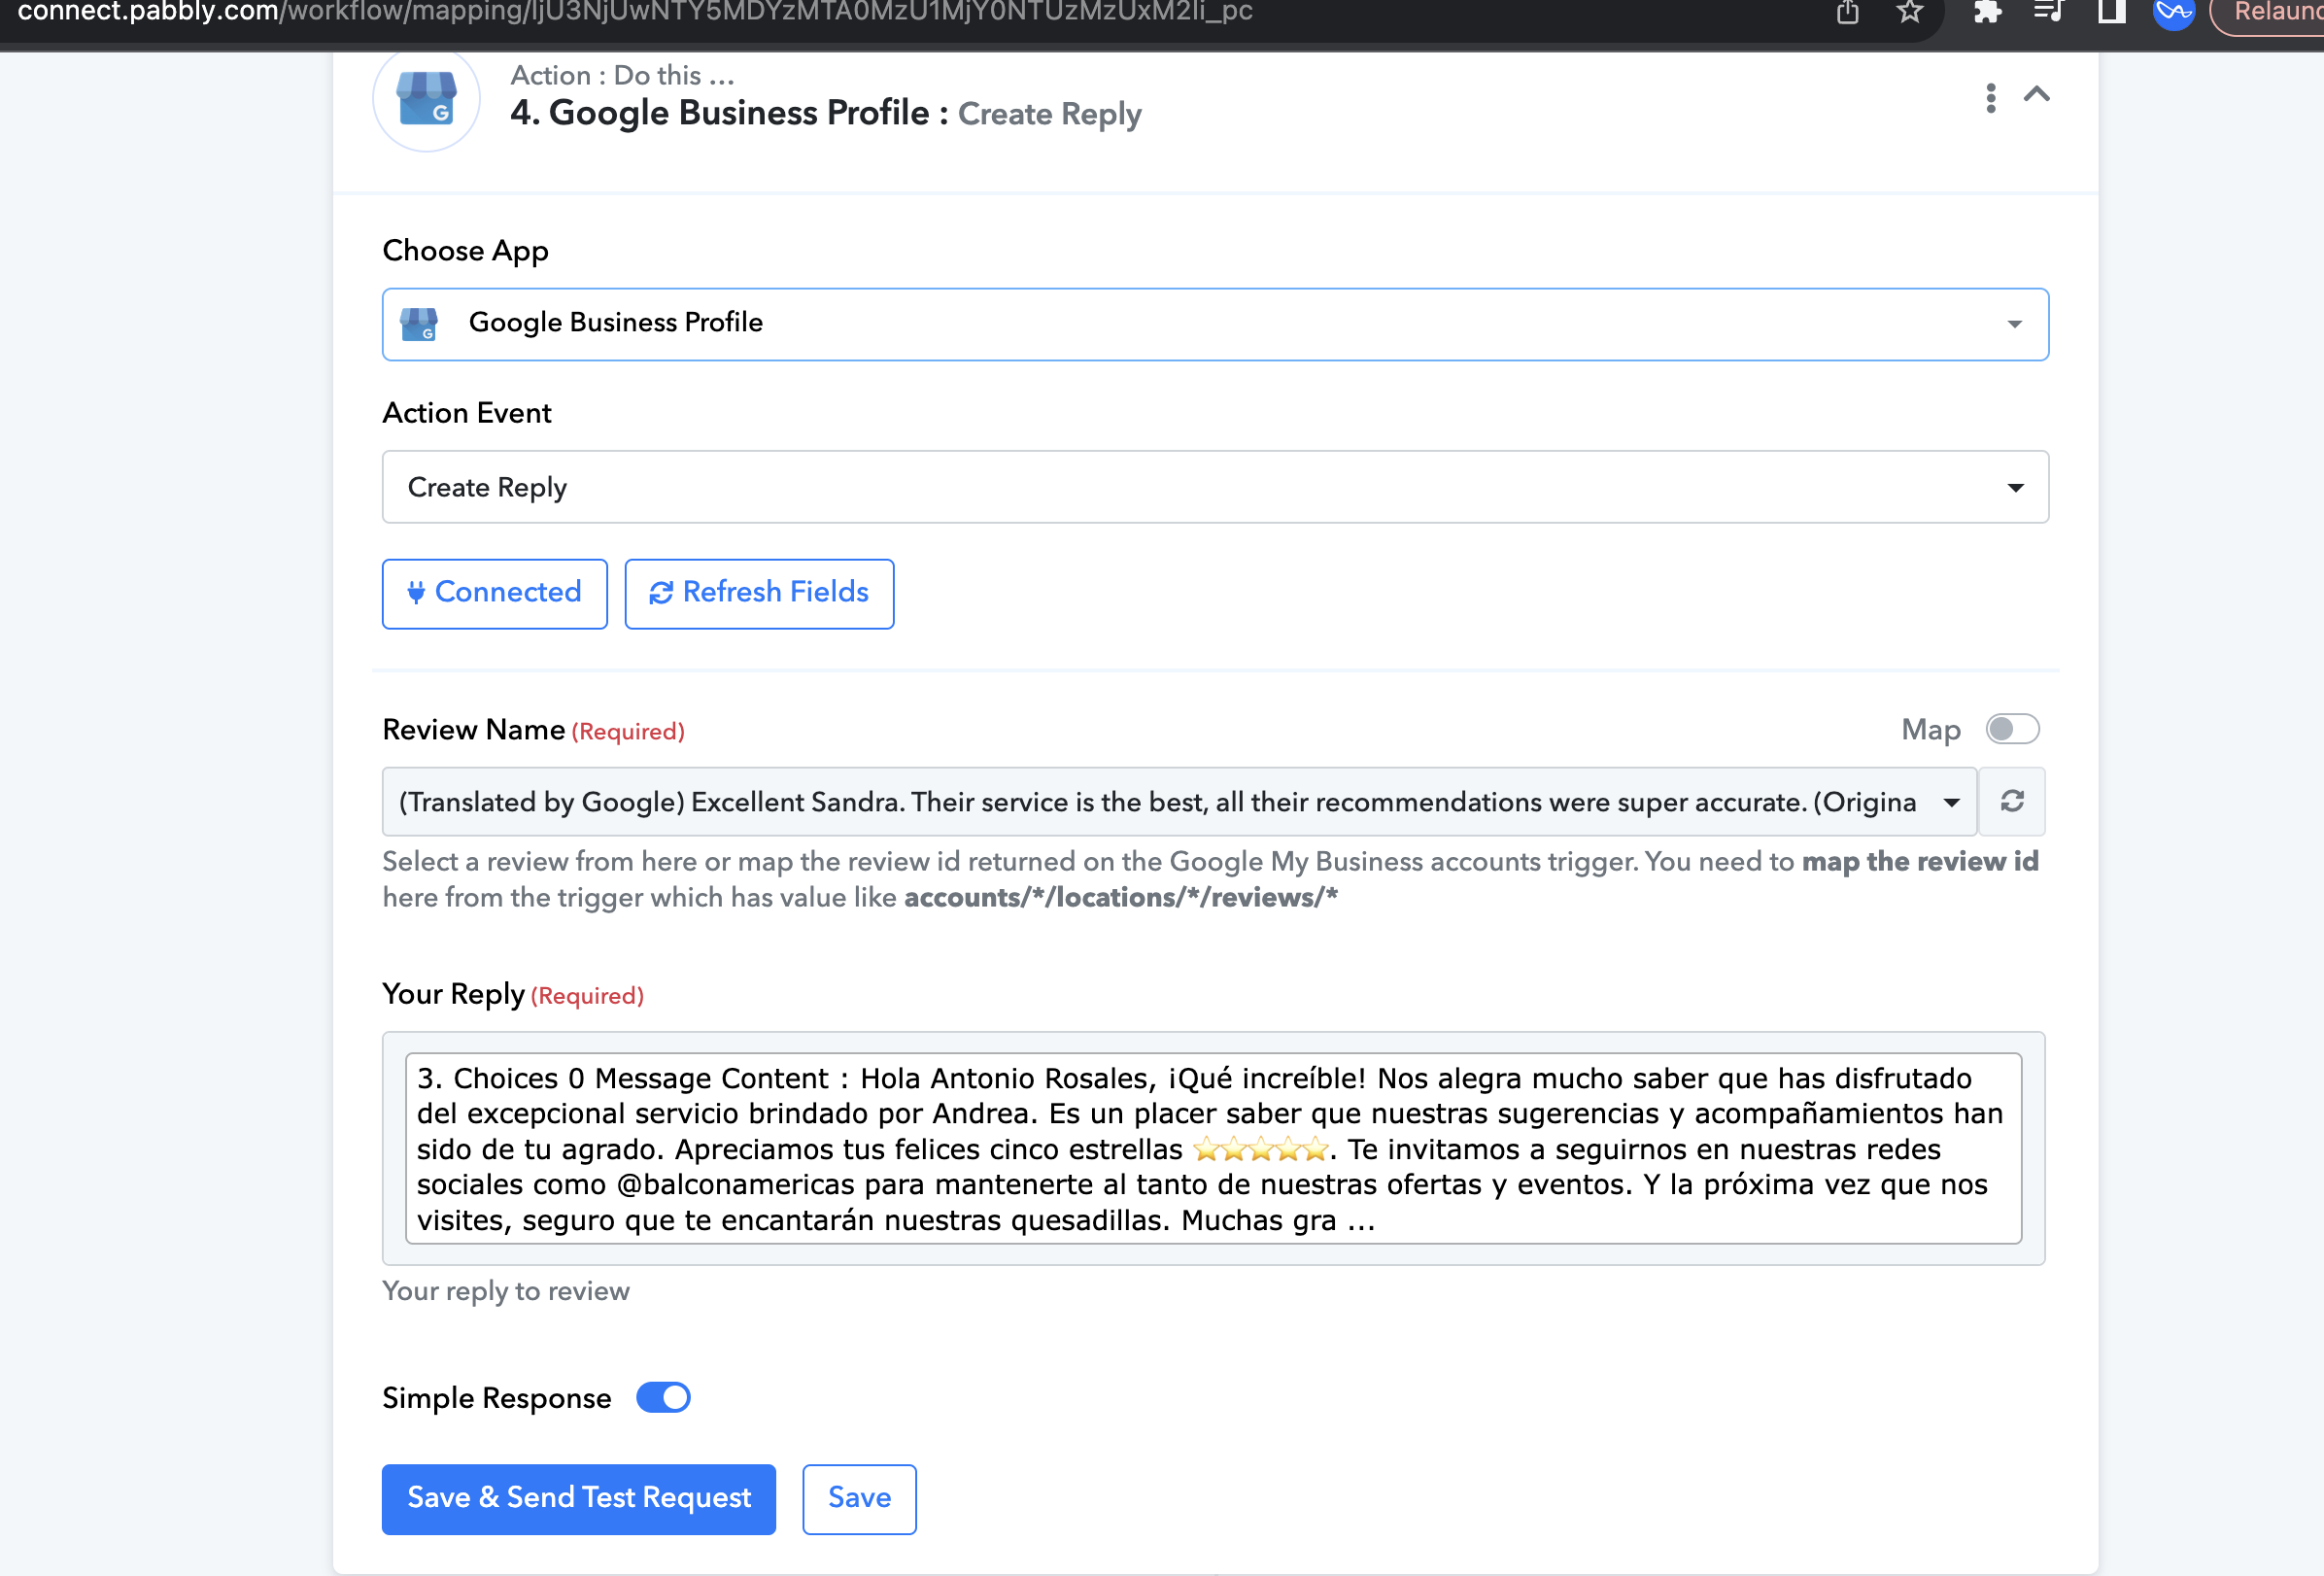Click the 'Action Event' label
The height and width of the screenshot is (1576, 2324).
tap(467, 413)
